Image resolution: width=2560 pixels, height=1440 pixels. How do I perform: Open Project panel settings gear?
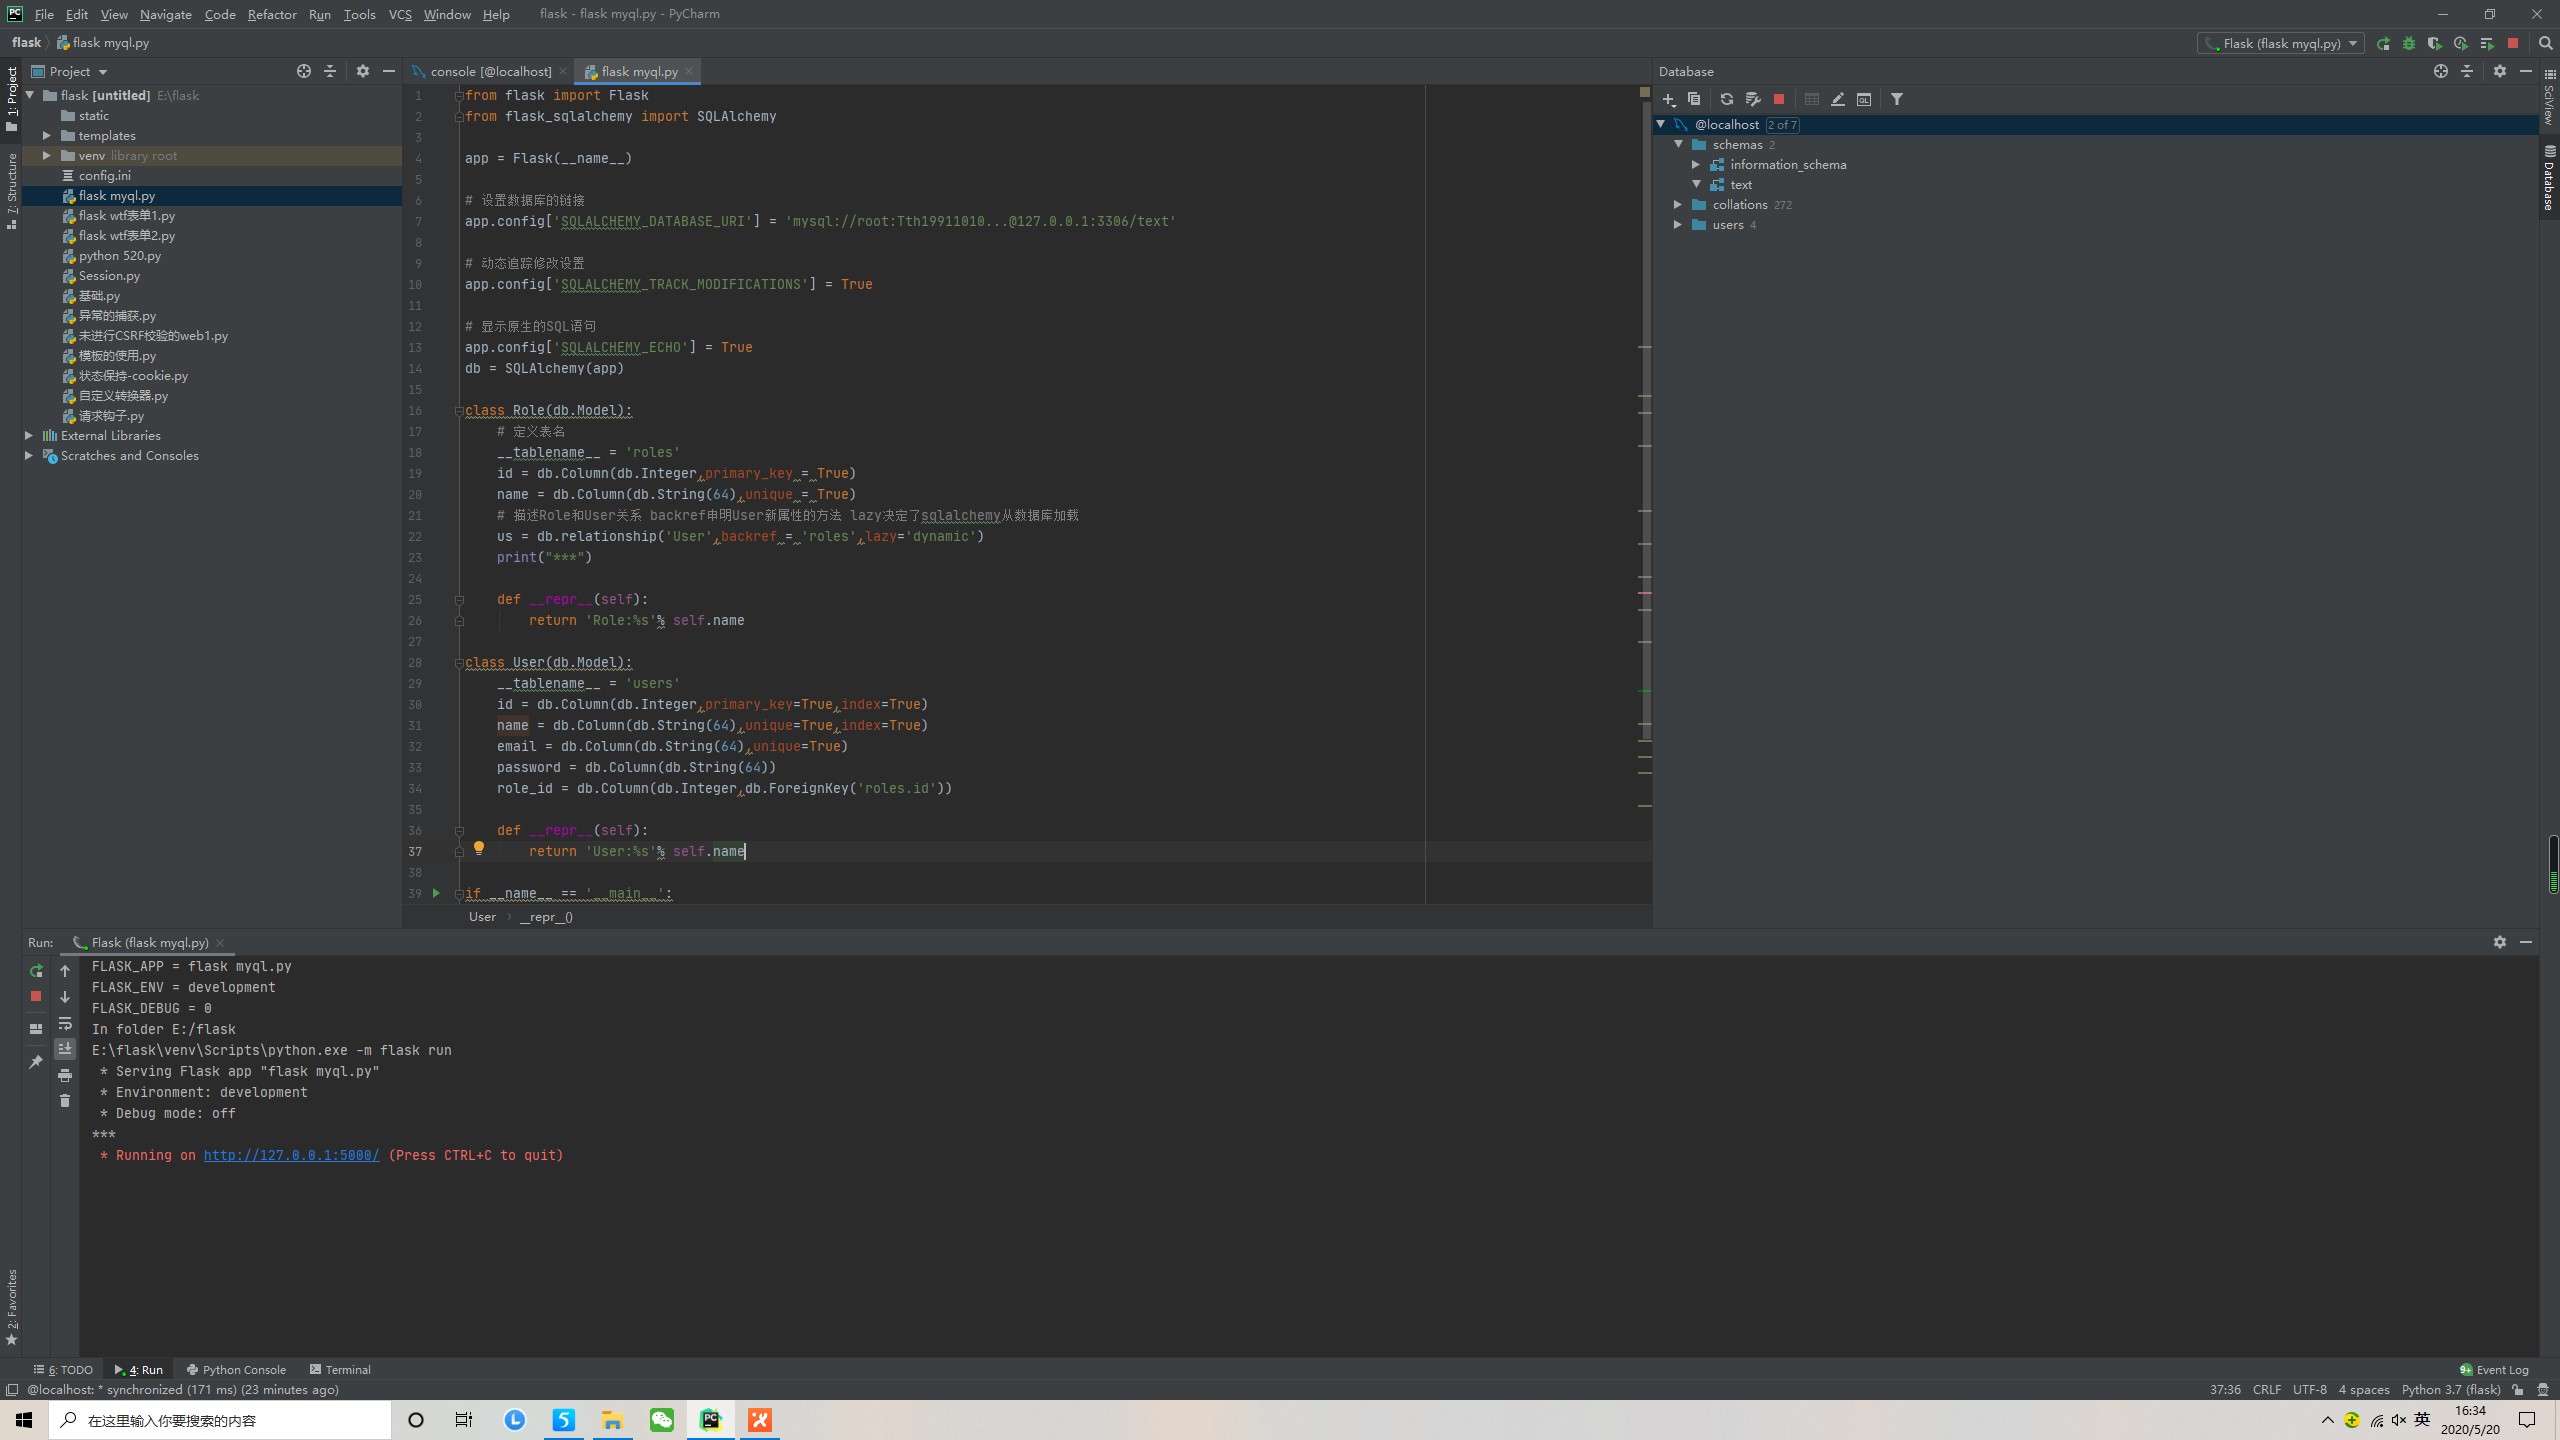point(363,71)
